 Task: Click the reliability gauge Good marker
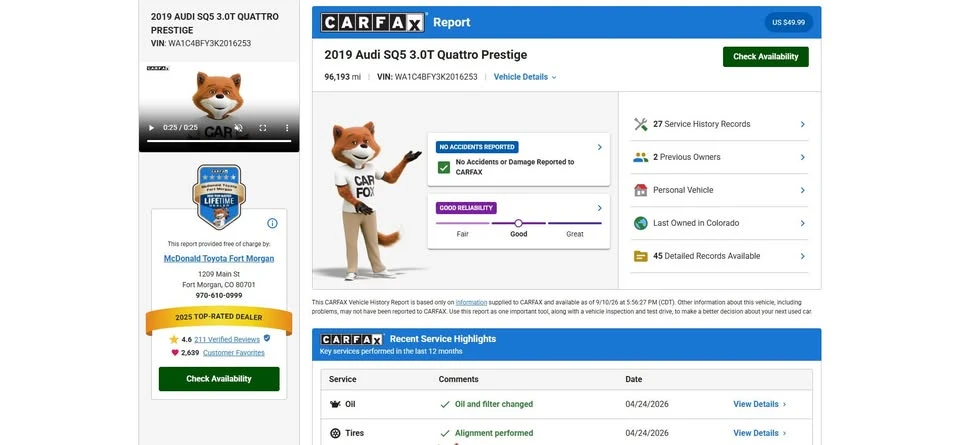(x=519, y=223)
